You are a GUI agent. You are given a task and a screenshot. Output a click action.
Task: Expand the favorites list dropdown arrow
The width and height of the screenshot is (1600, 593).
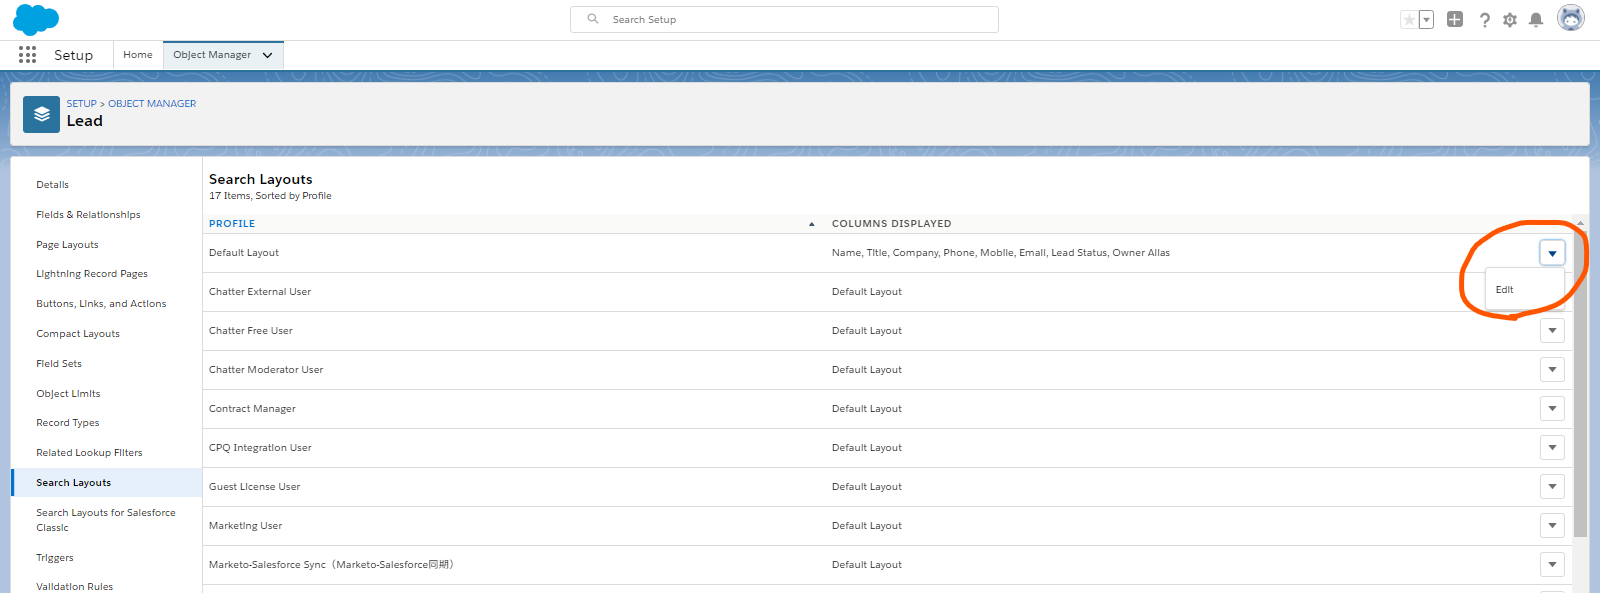pos(1426,20)
